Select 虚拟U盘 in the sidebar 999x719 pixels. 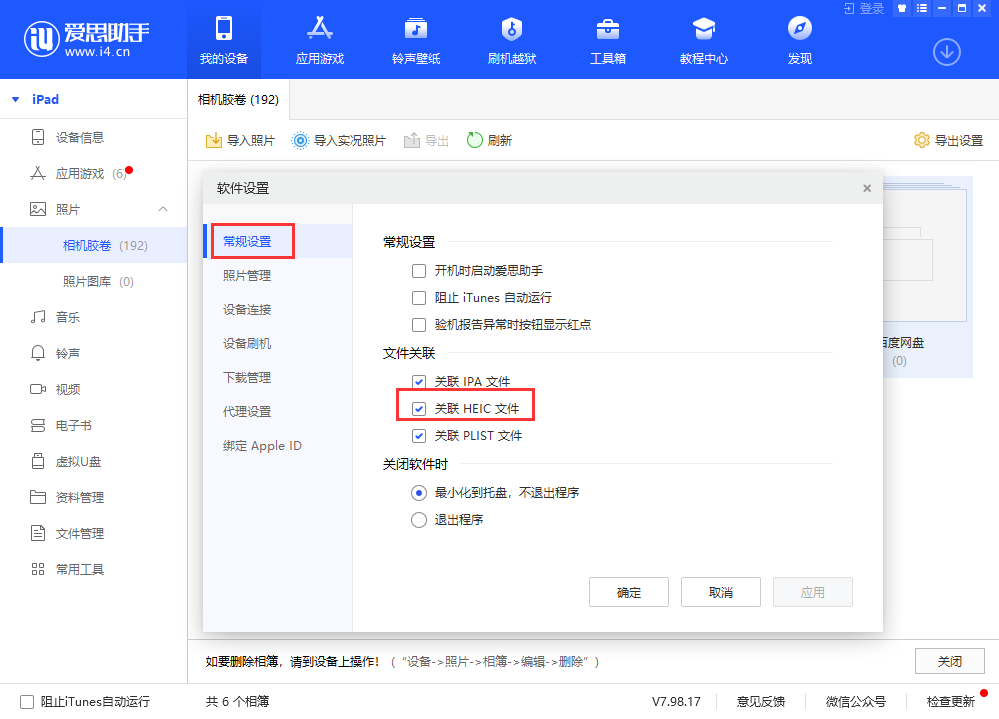tap(78, 462)
